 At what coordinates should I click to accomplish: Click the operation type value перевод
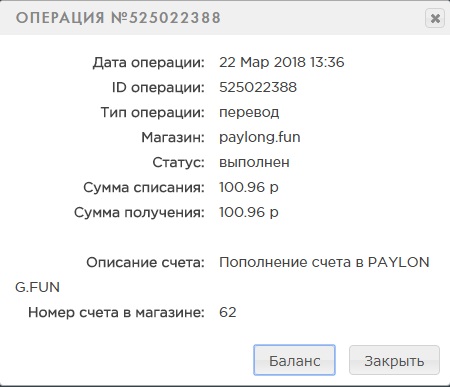pos(249,113)
